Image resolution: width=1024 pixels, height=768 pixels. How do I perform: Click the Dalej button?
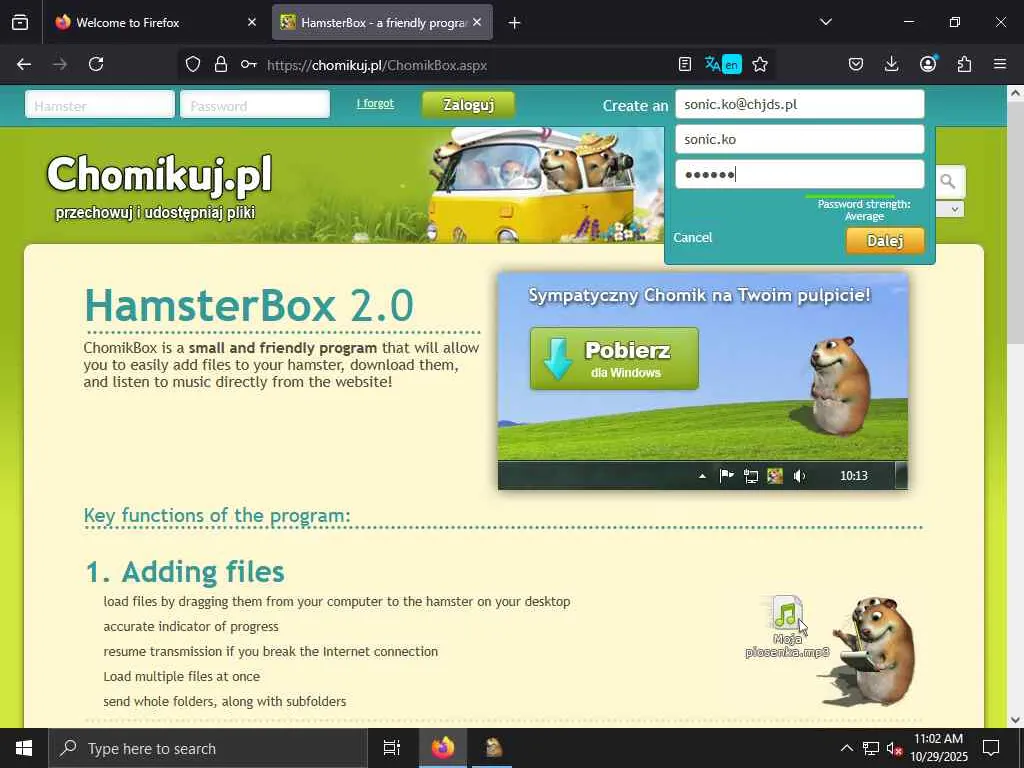click(885, 240)
